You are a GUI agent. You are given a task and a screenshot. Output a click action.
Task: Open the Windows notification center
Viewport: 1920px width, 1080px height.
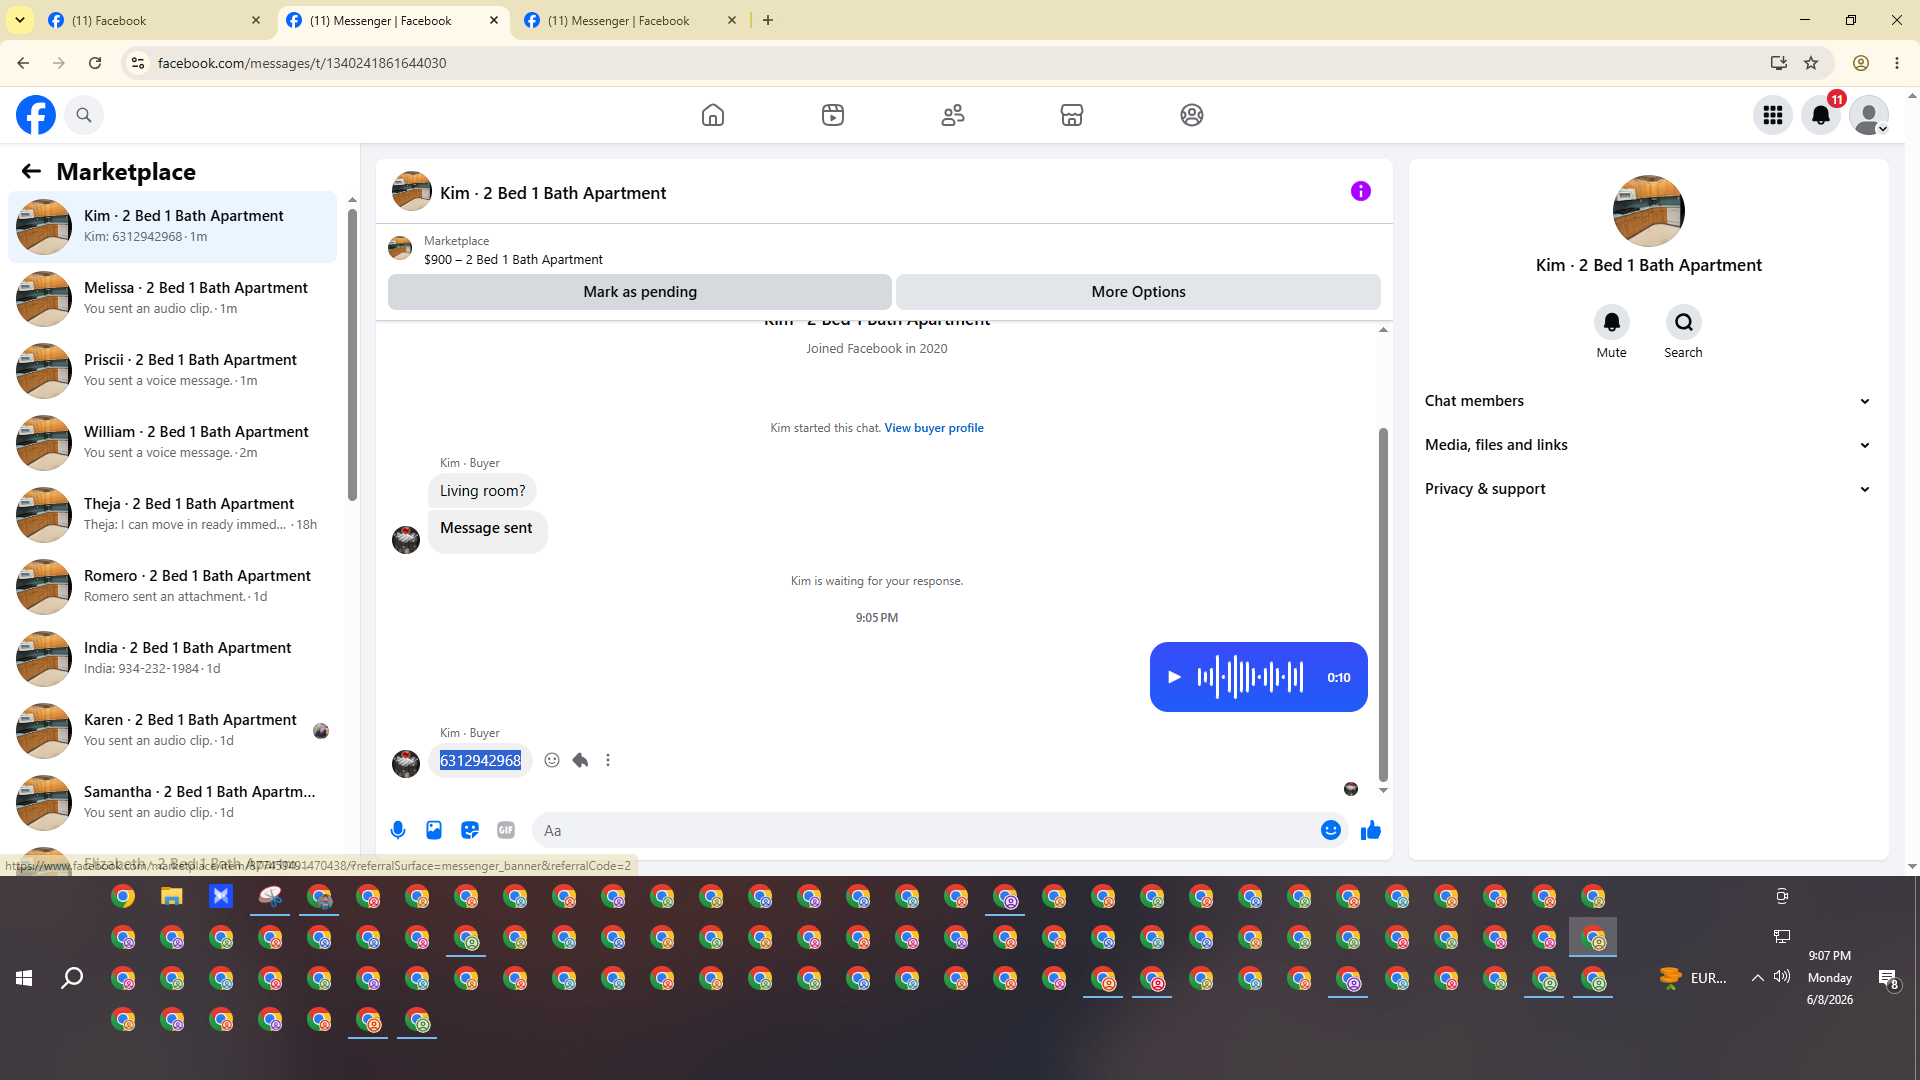click(x=1888, y=979)
